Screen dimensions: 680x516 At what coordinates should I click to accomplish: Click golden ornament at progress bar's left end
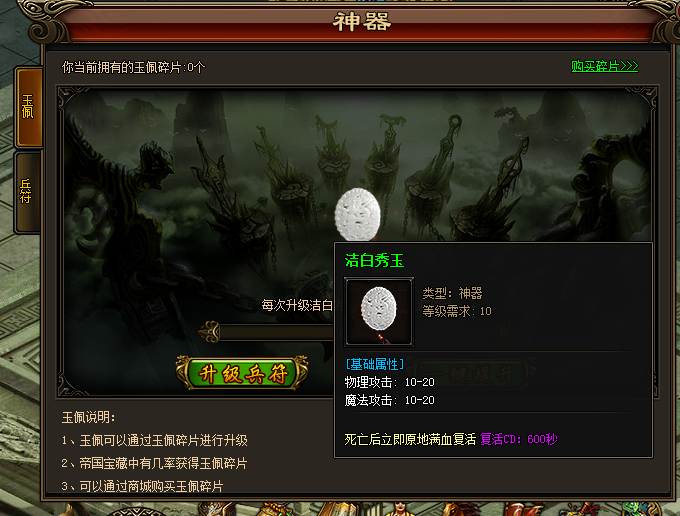pos(210,332)
